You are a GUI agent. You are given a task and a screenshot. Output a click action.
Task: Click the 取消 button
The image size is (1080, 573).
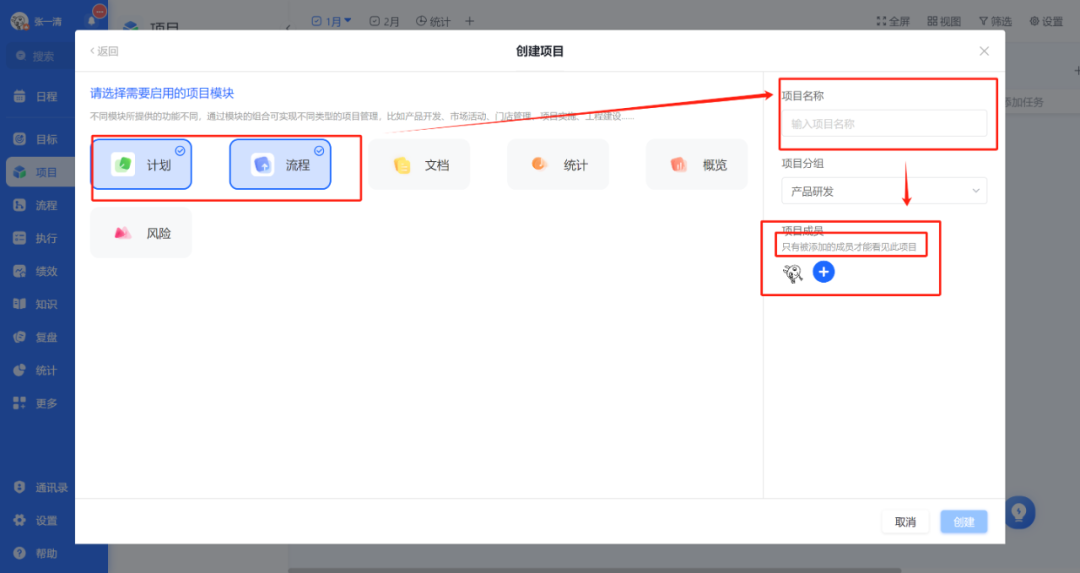point(905,522)
